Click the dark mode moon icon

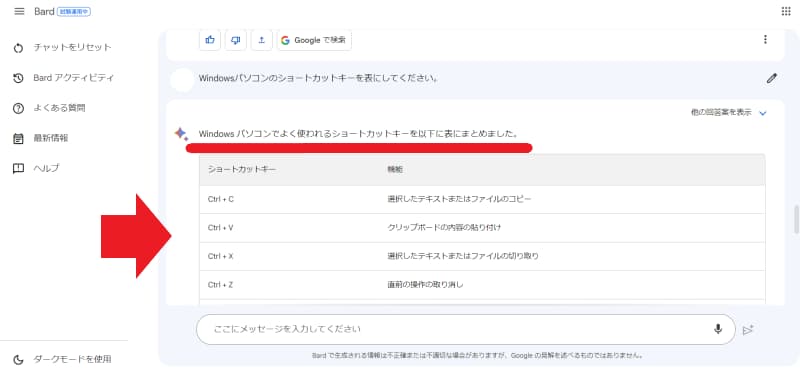18,360
